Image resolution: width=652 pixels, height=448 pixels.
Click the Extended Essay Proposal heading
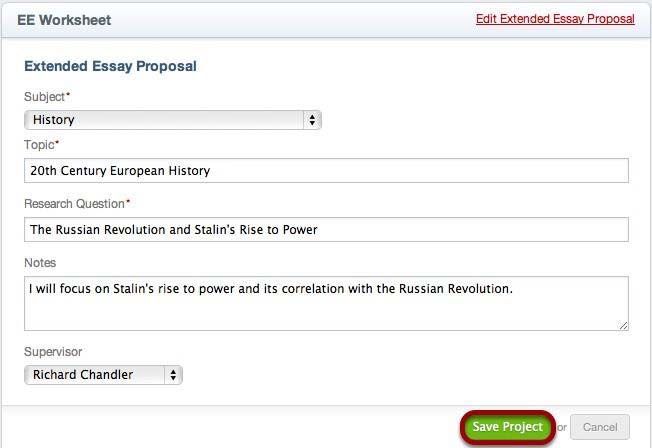(x=110, y=66)
